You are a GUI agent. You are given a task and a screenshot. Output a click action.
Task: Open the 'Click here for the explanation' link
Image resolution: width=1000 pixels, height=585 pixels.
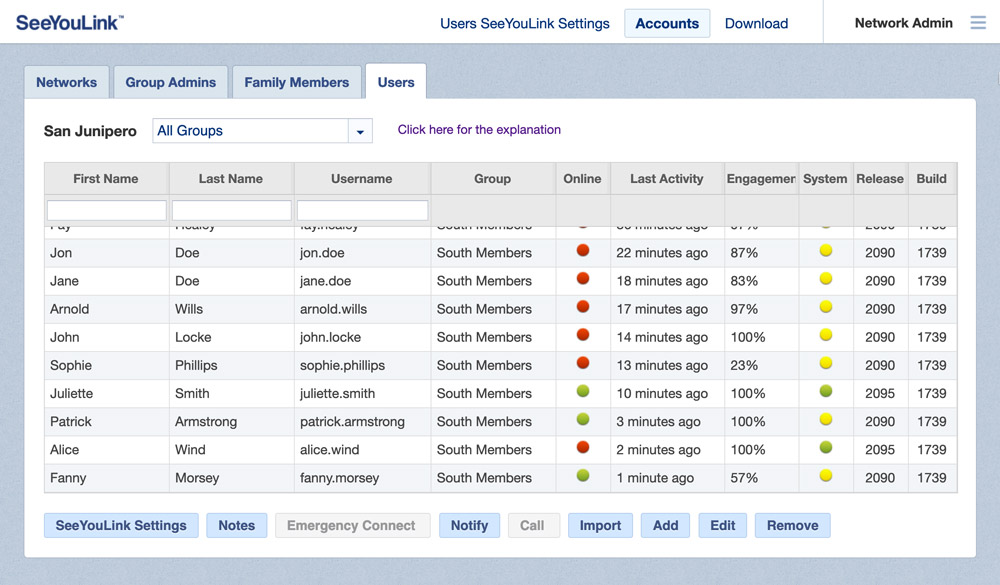(479, 130)
